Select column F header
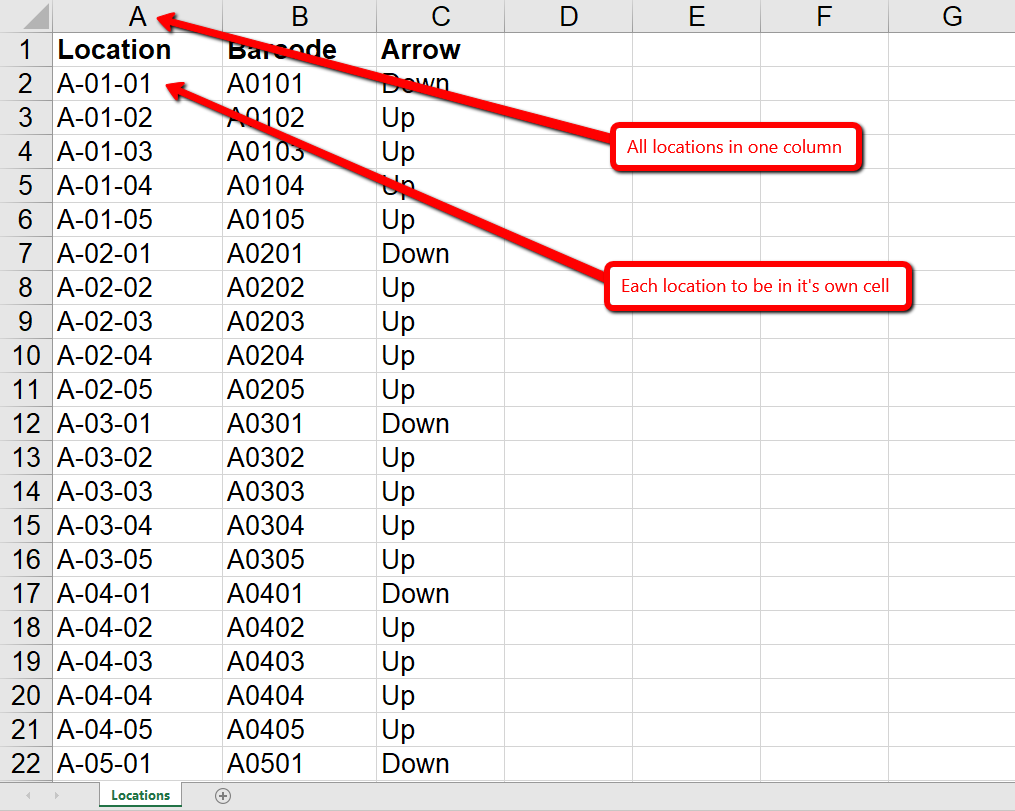This screenshot has height=811, width=1015. click(824, 16)
